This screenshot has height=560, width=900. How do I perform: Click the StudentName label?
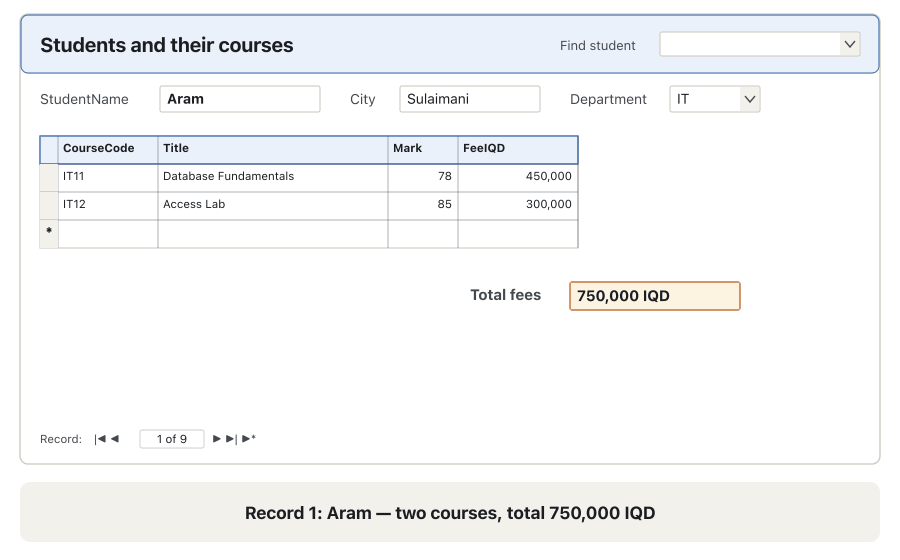(x=84, y=99)
